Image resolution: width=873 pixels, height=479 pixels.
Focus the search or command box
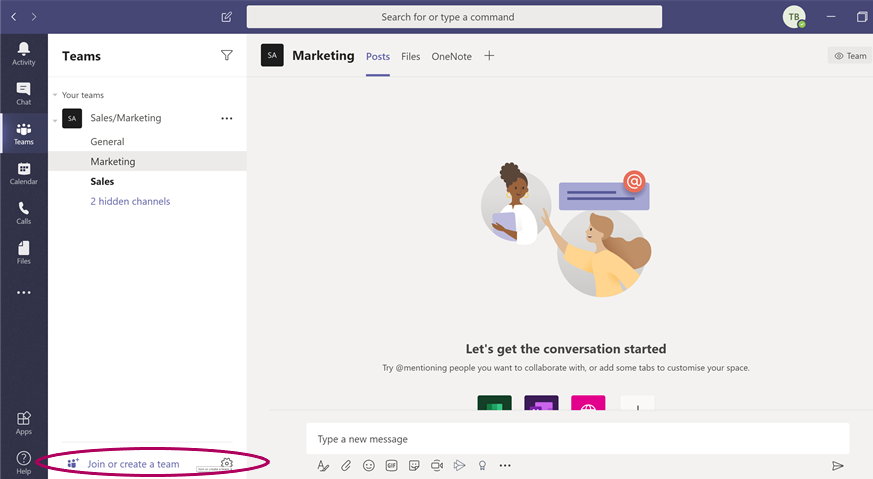[454, 17]
